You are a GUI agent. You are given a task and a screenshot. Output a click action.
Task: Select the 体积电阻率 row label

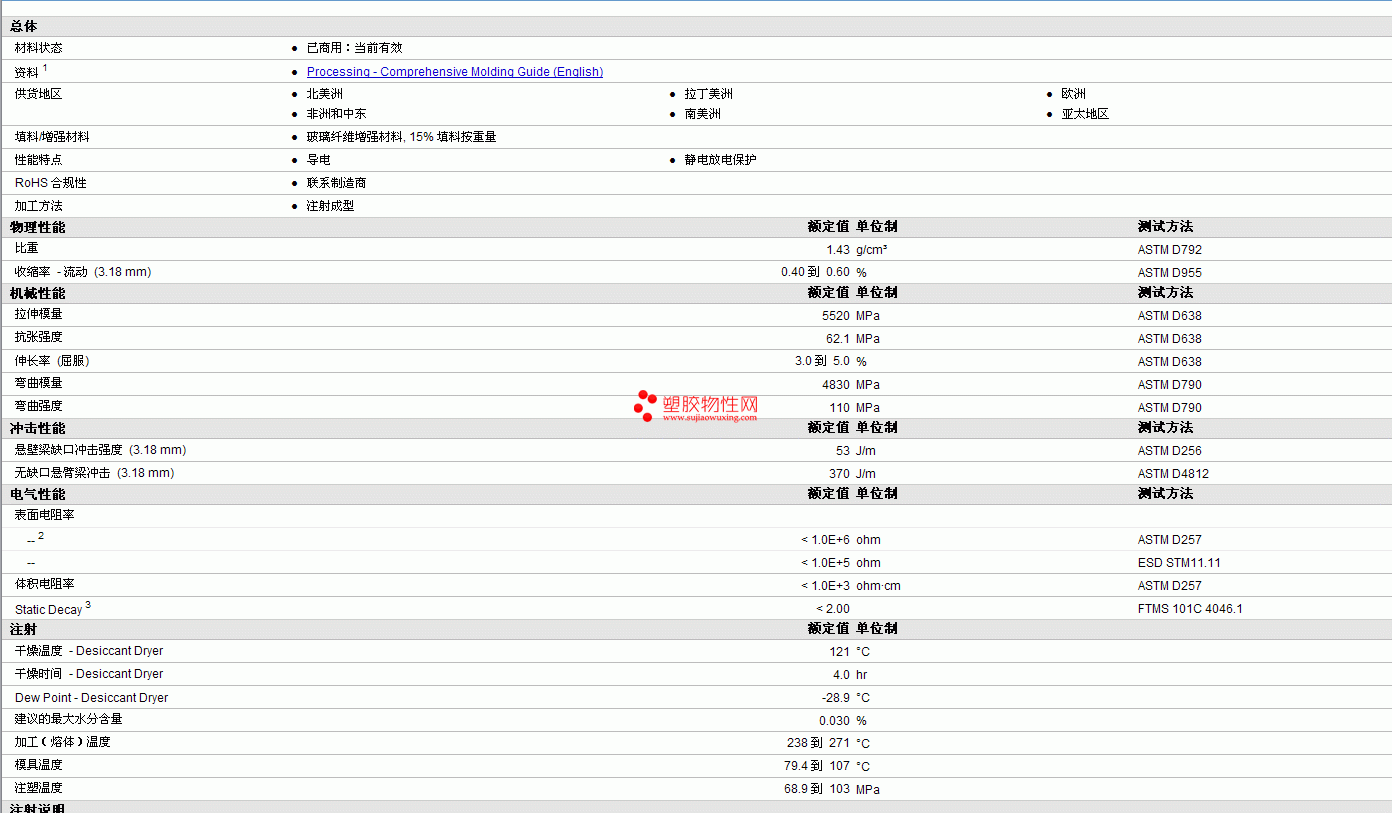(45, 584)
